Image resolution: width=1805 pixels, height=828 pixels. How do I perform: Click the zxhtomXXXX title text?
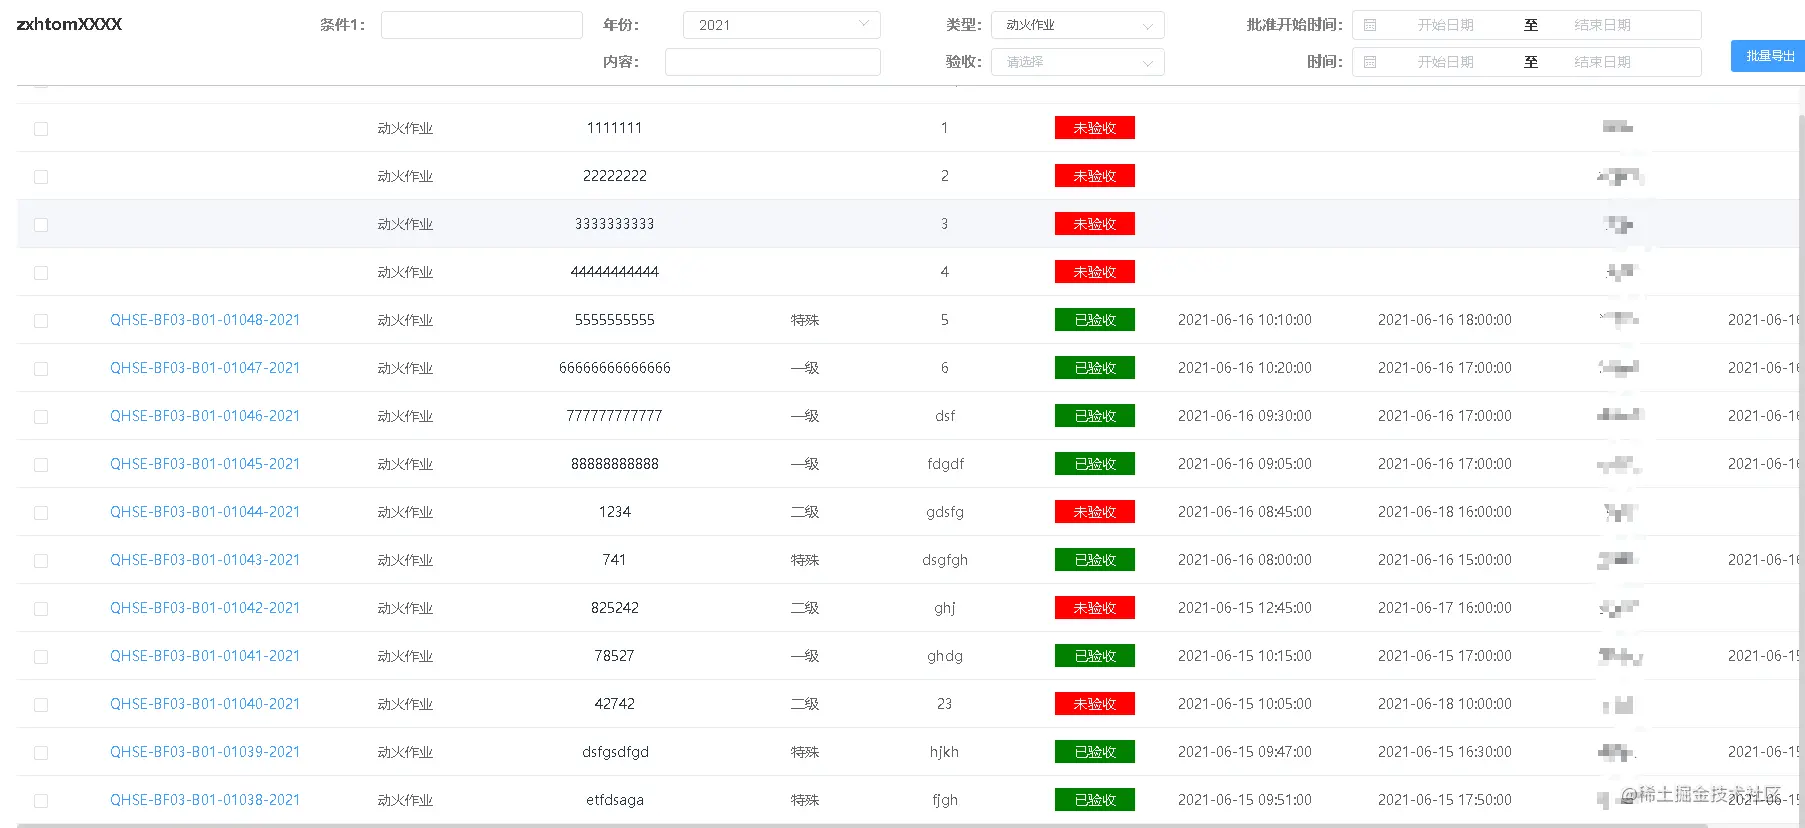pyautogui.click(x=69, y=24)
